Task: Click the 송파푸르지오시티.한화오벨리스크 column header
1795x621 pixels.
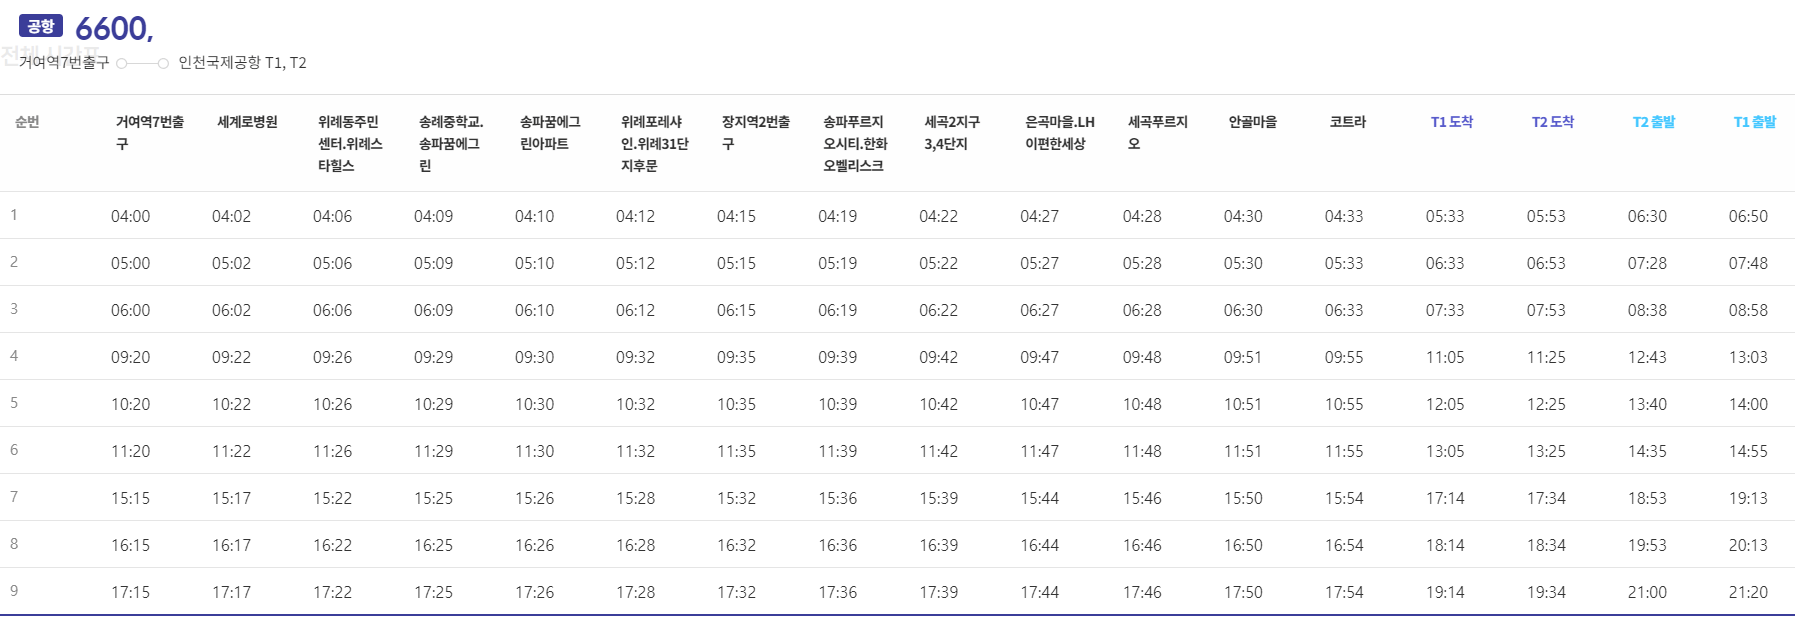Action: tap(855, 144)
